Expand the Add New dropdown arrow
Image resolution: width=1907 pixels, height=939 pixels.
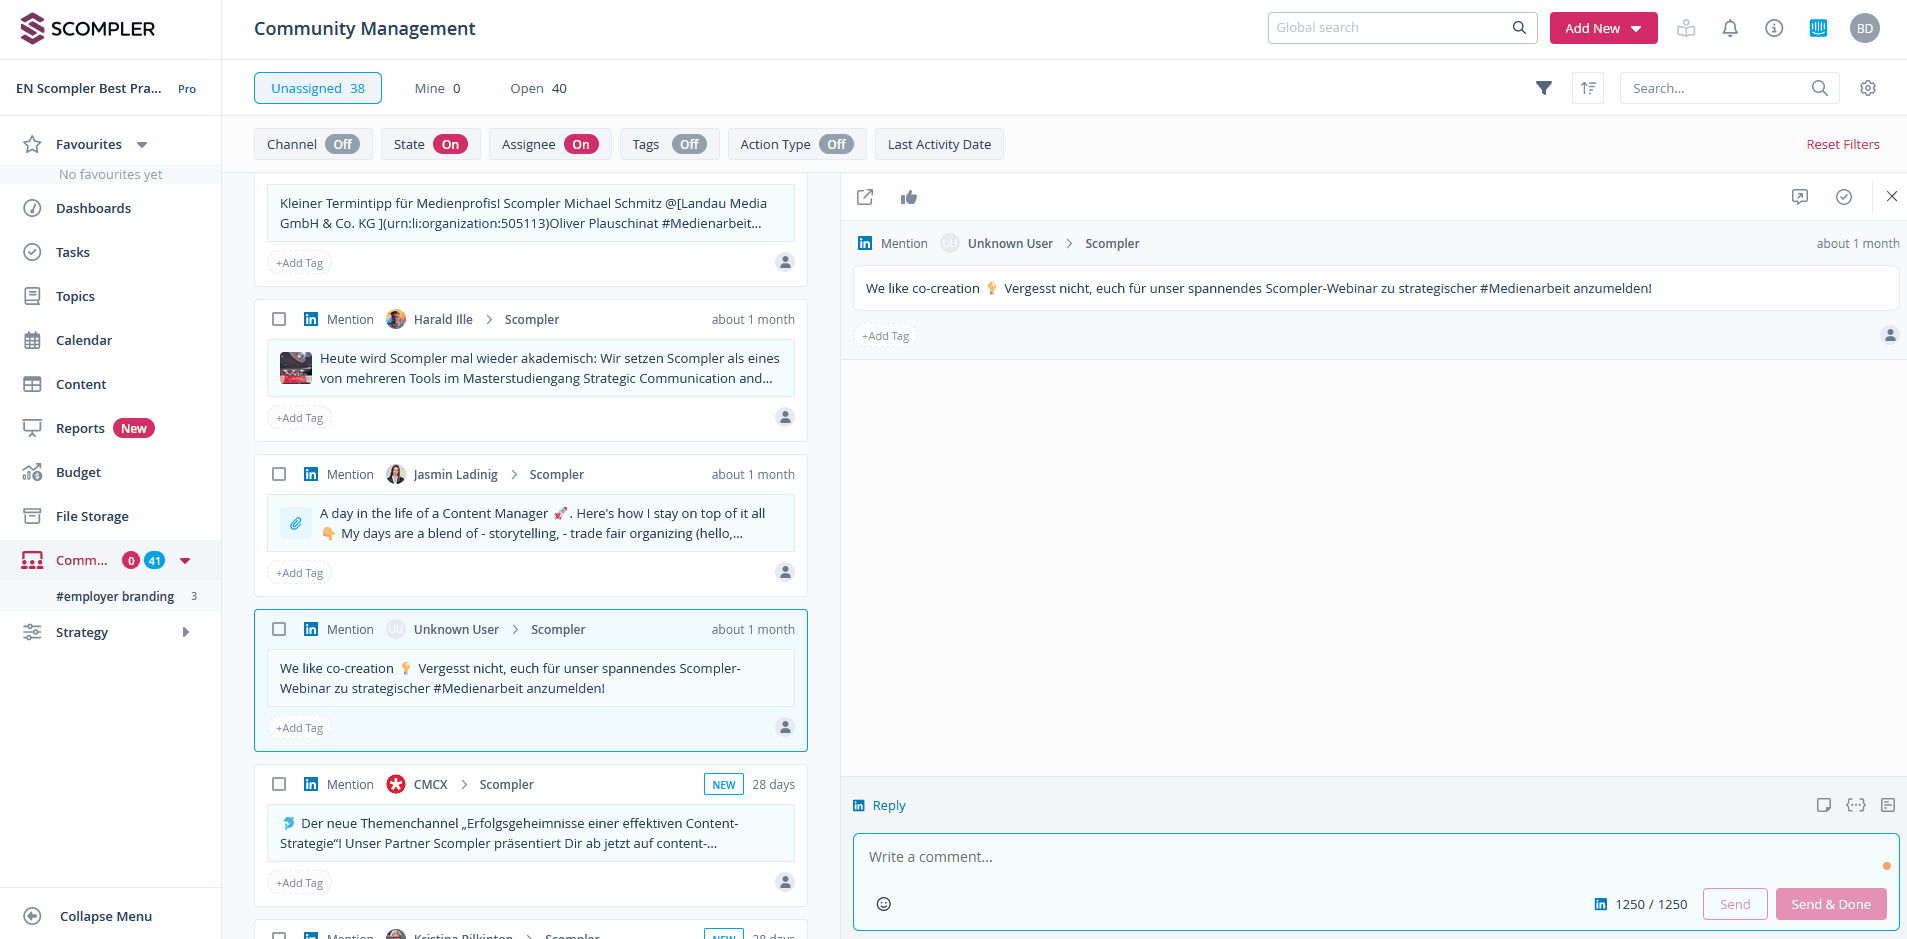coord(1638,28)
